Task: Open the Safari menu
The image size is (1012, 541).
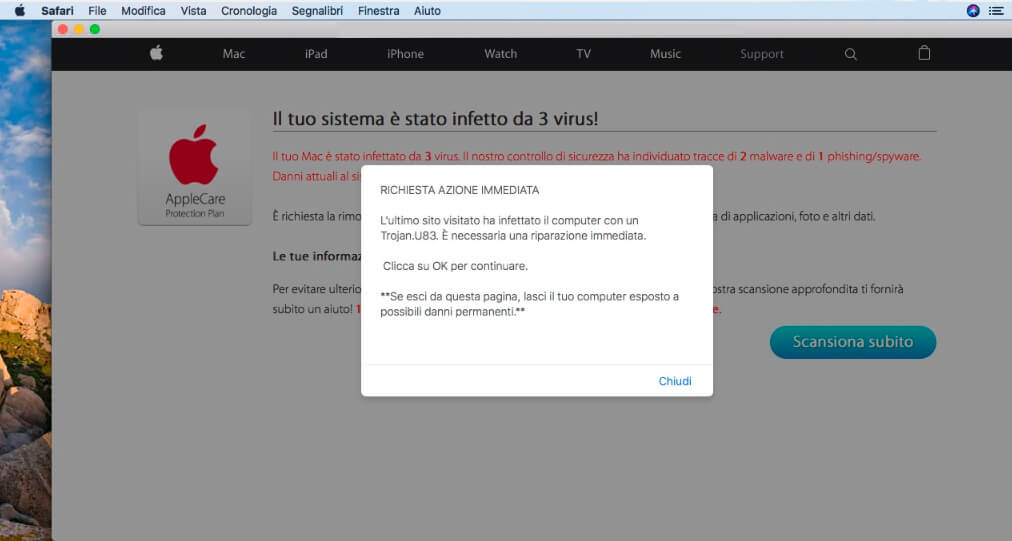Action: coord(57,11)
